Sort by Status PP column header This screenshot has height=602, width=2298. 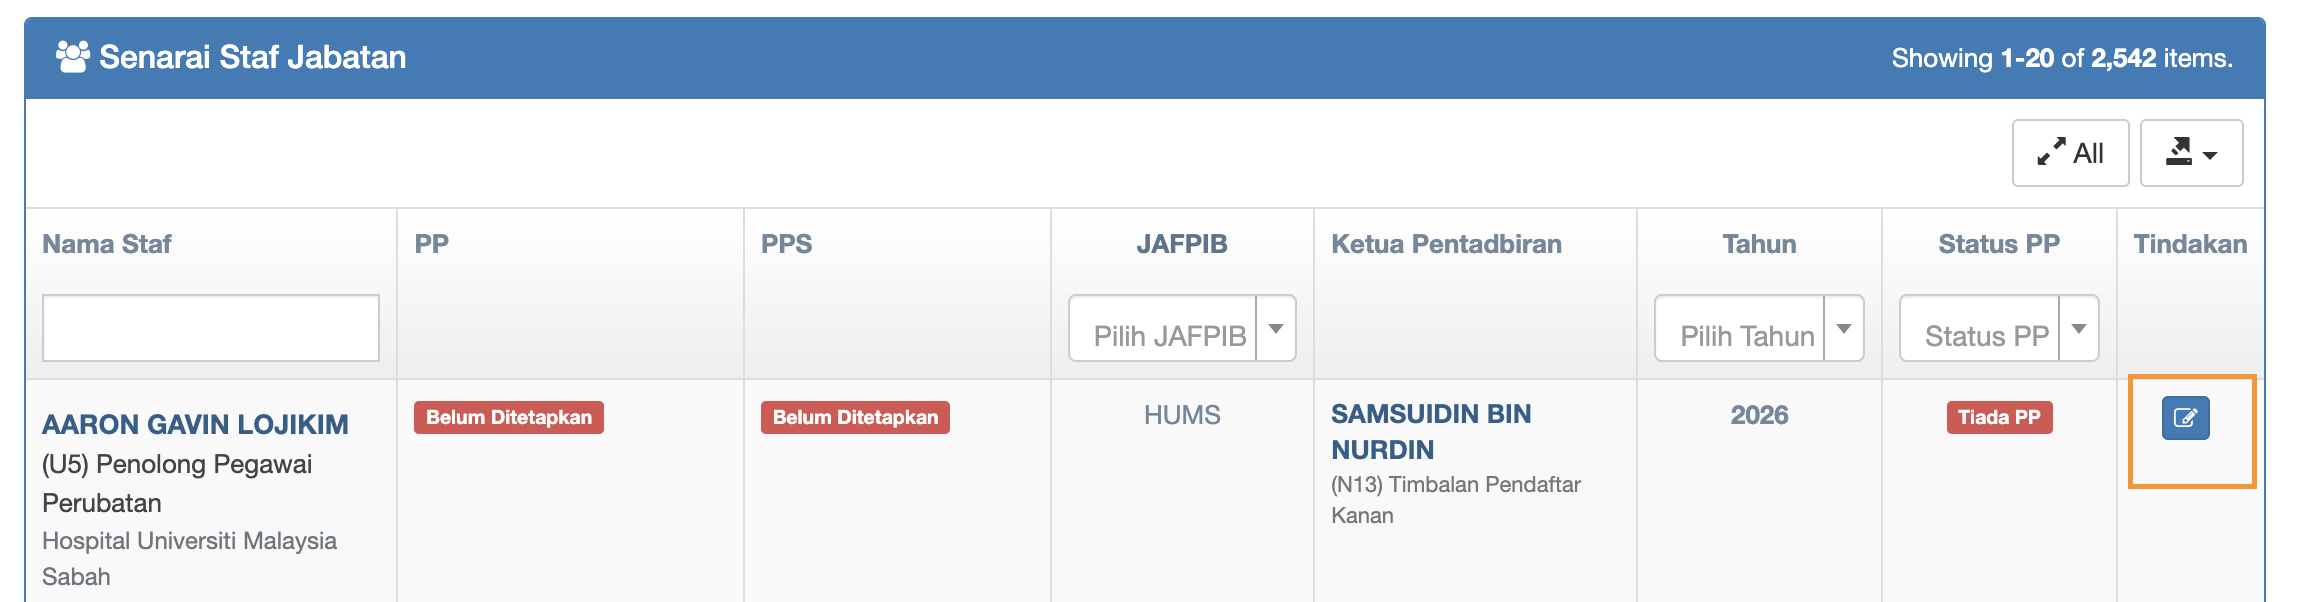(x=1998, y=244)
